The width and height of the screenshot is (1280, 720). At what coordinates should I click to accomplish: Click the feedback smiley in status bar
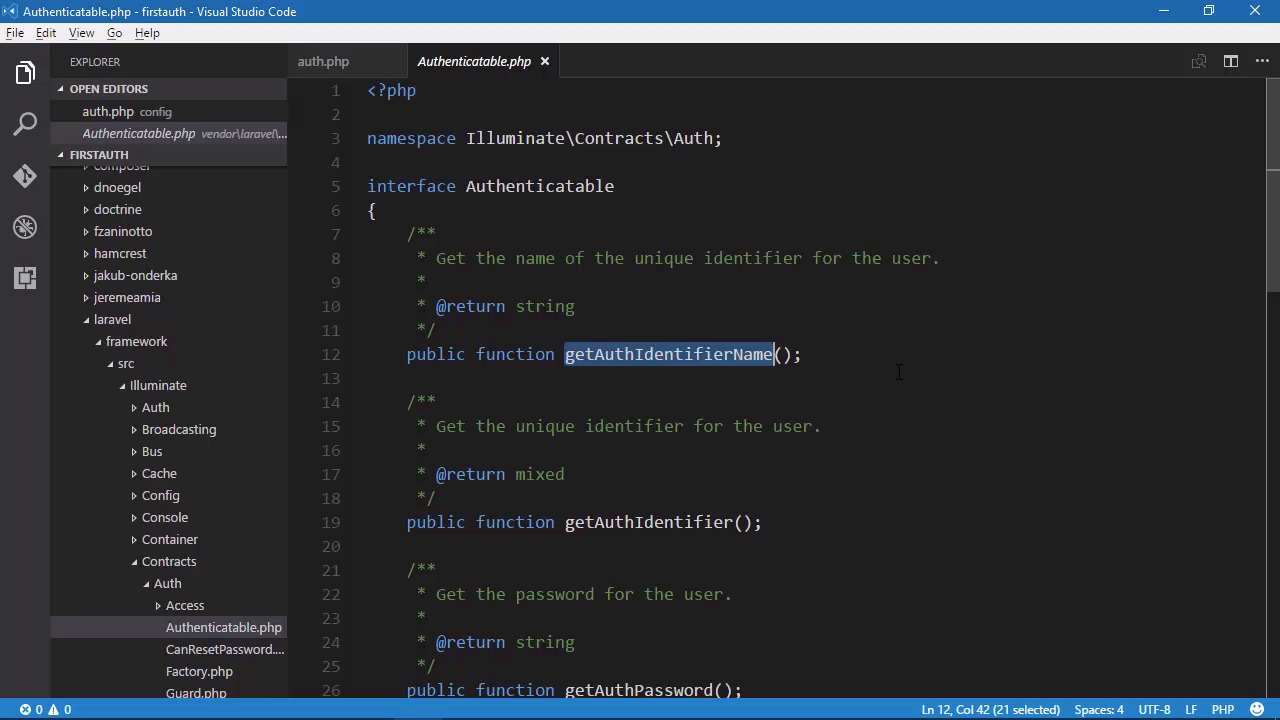coord(1256,709)
